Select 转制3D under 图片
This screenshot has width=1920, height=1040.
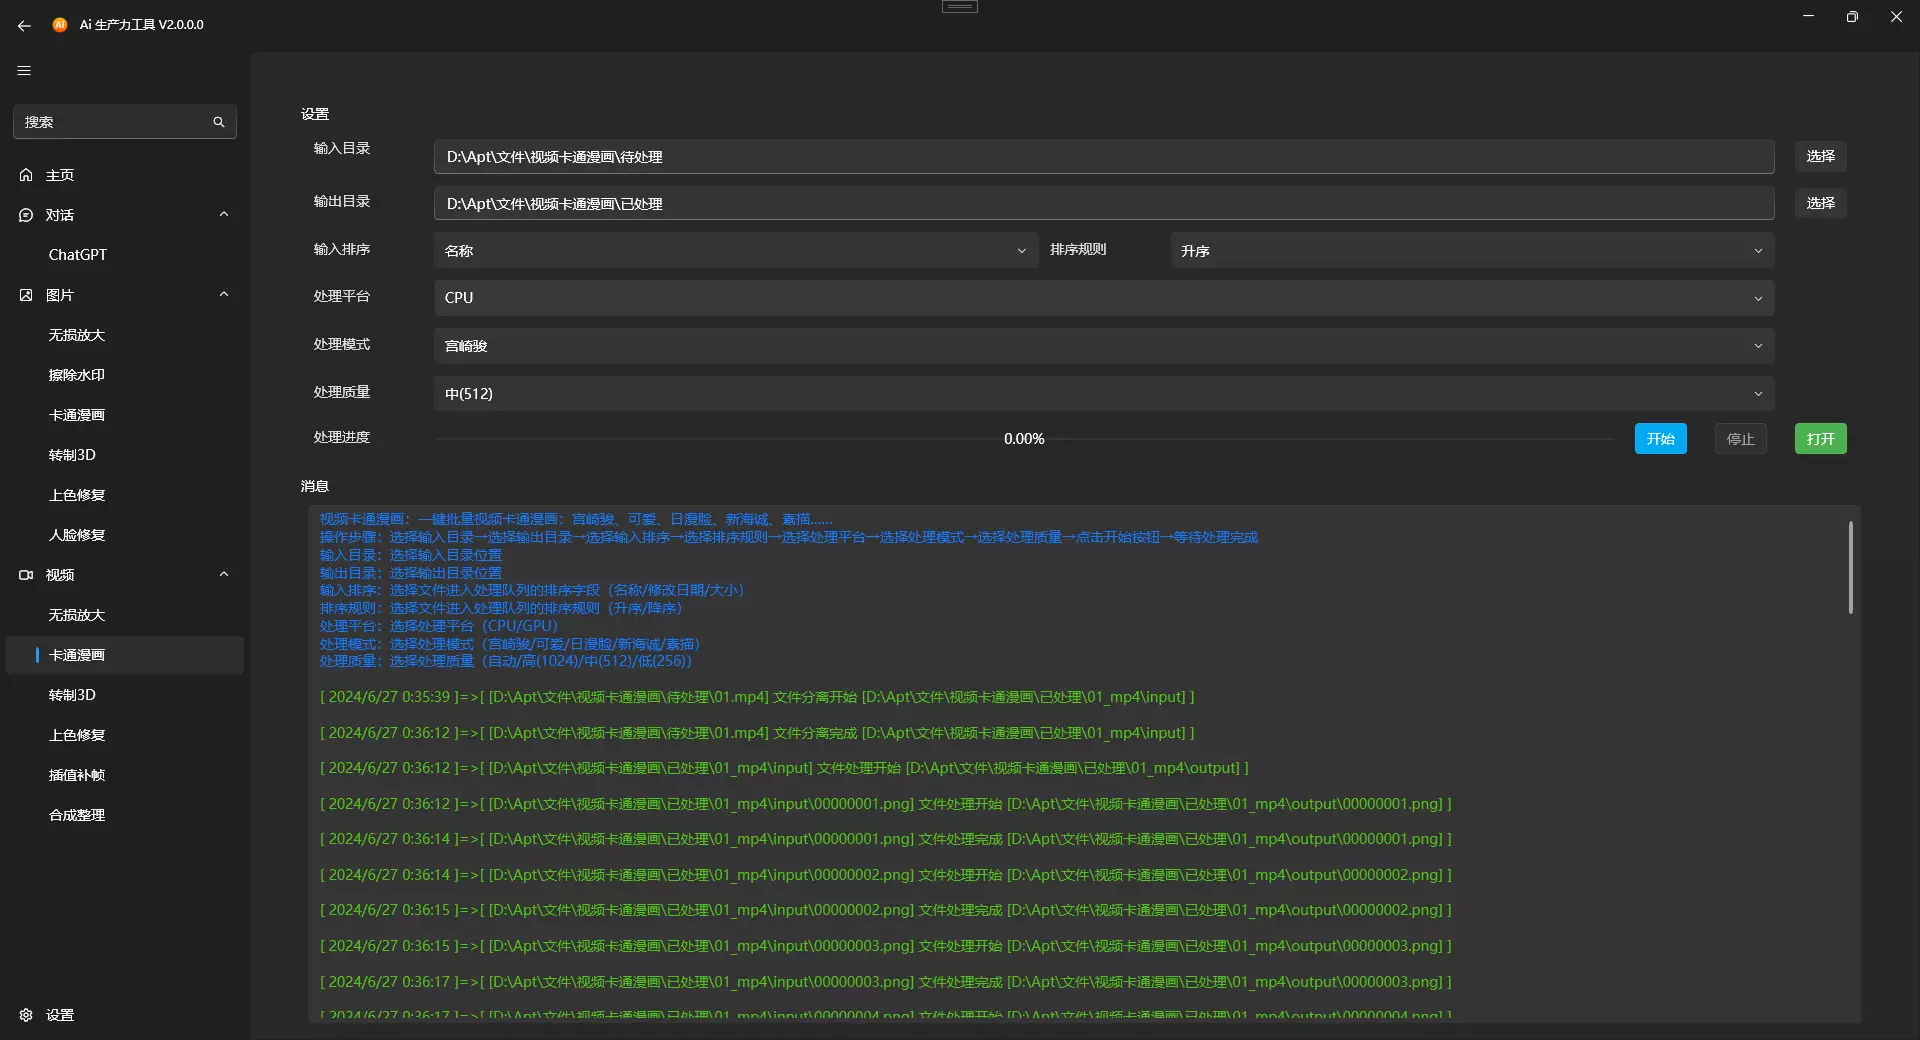125,455
